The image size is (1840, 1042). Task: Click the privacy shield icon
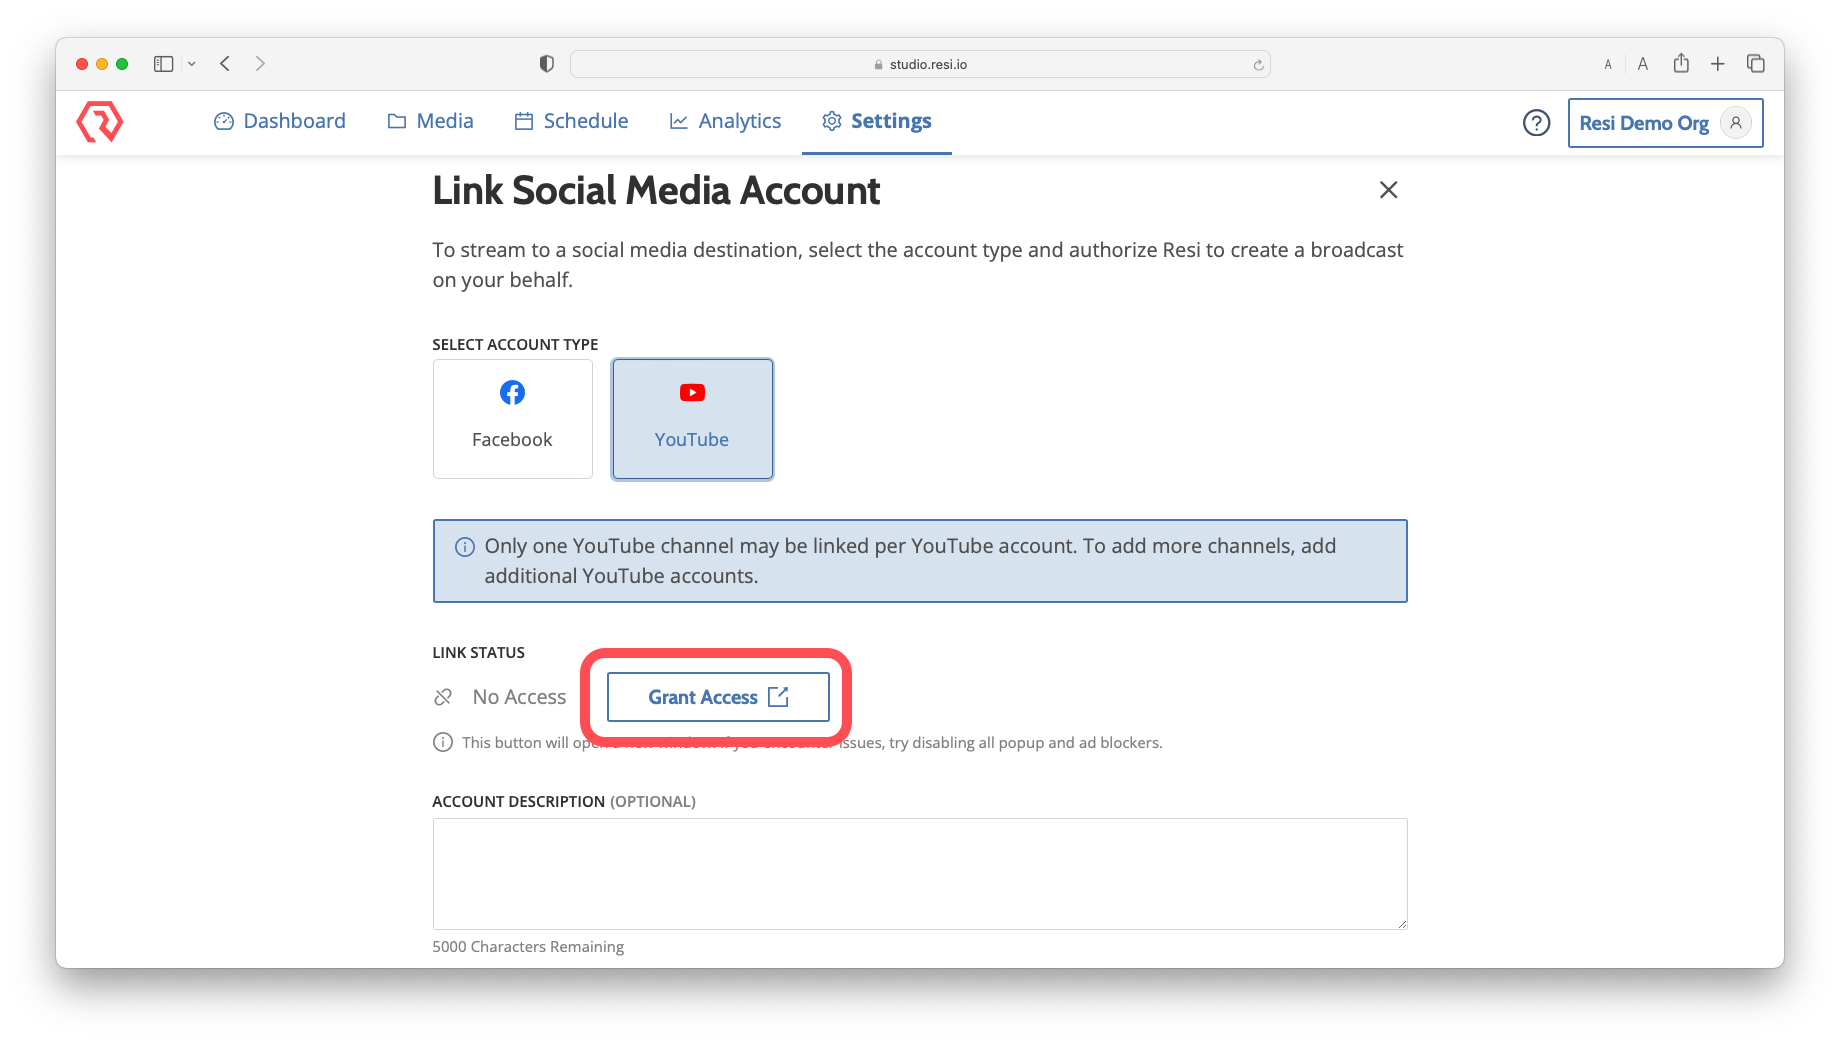[x=546, y=64]
